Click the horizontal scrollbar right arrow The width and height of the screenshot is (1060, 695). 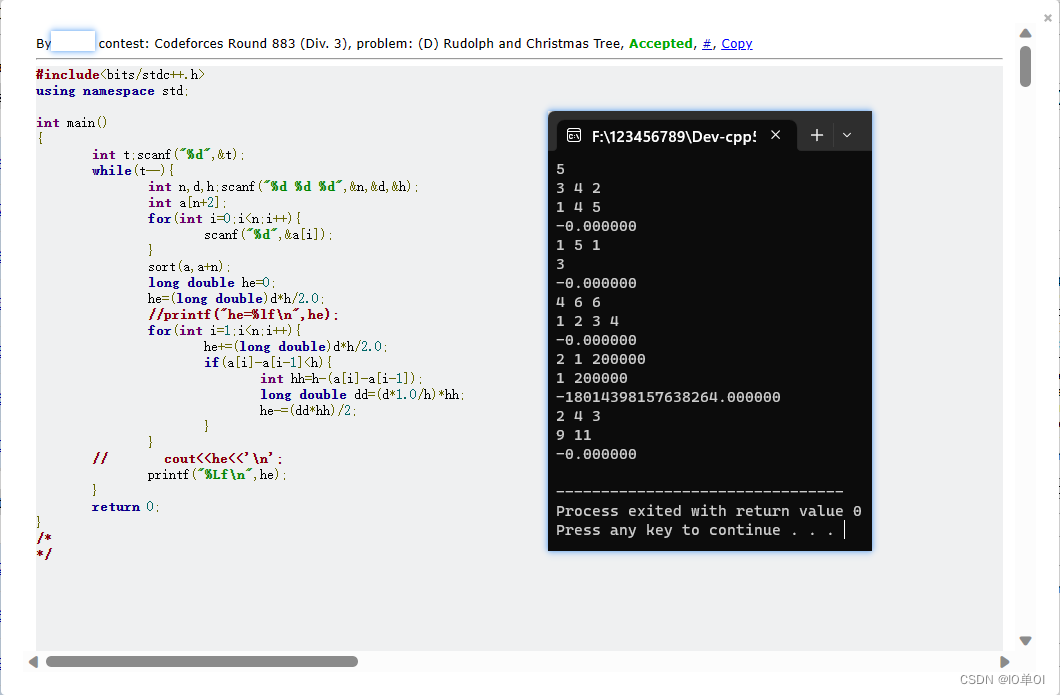coord(1005,661)
